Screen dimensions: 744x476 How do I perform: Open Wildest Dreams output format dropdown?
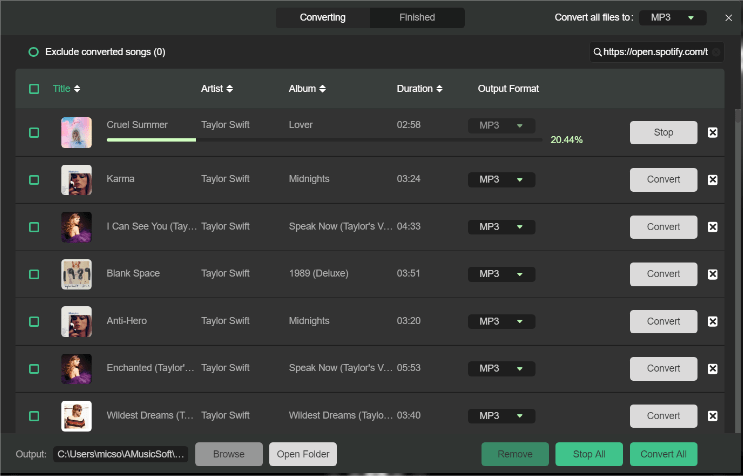point(502,416)
